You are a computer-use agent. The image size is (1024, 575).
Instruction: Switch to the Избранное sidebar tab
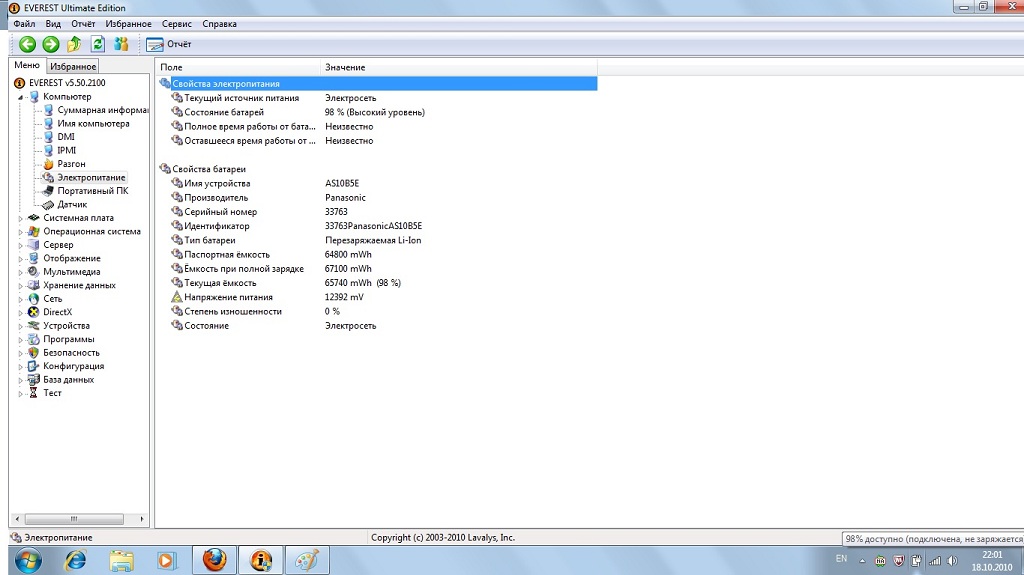click(x=73, y=67)
